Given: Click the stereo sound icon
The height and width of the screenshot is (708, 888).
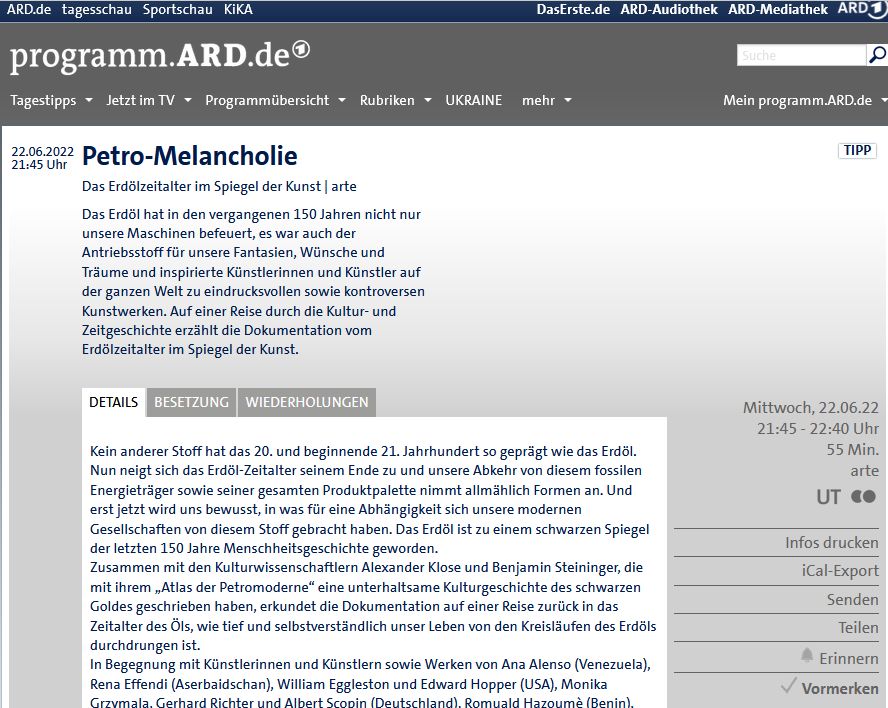Looking at the screenshot, I should pyautogui.click(x=864, y=497).
